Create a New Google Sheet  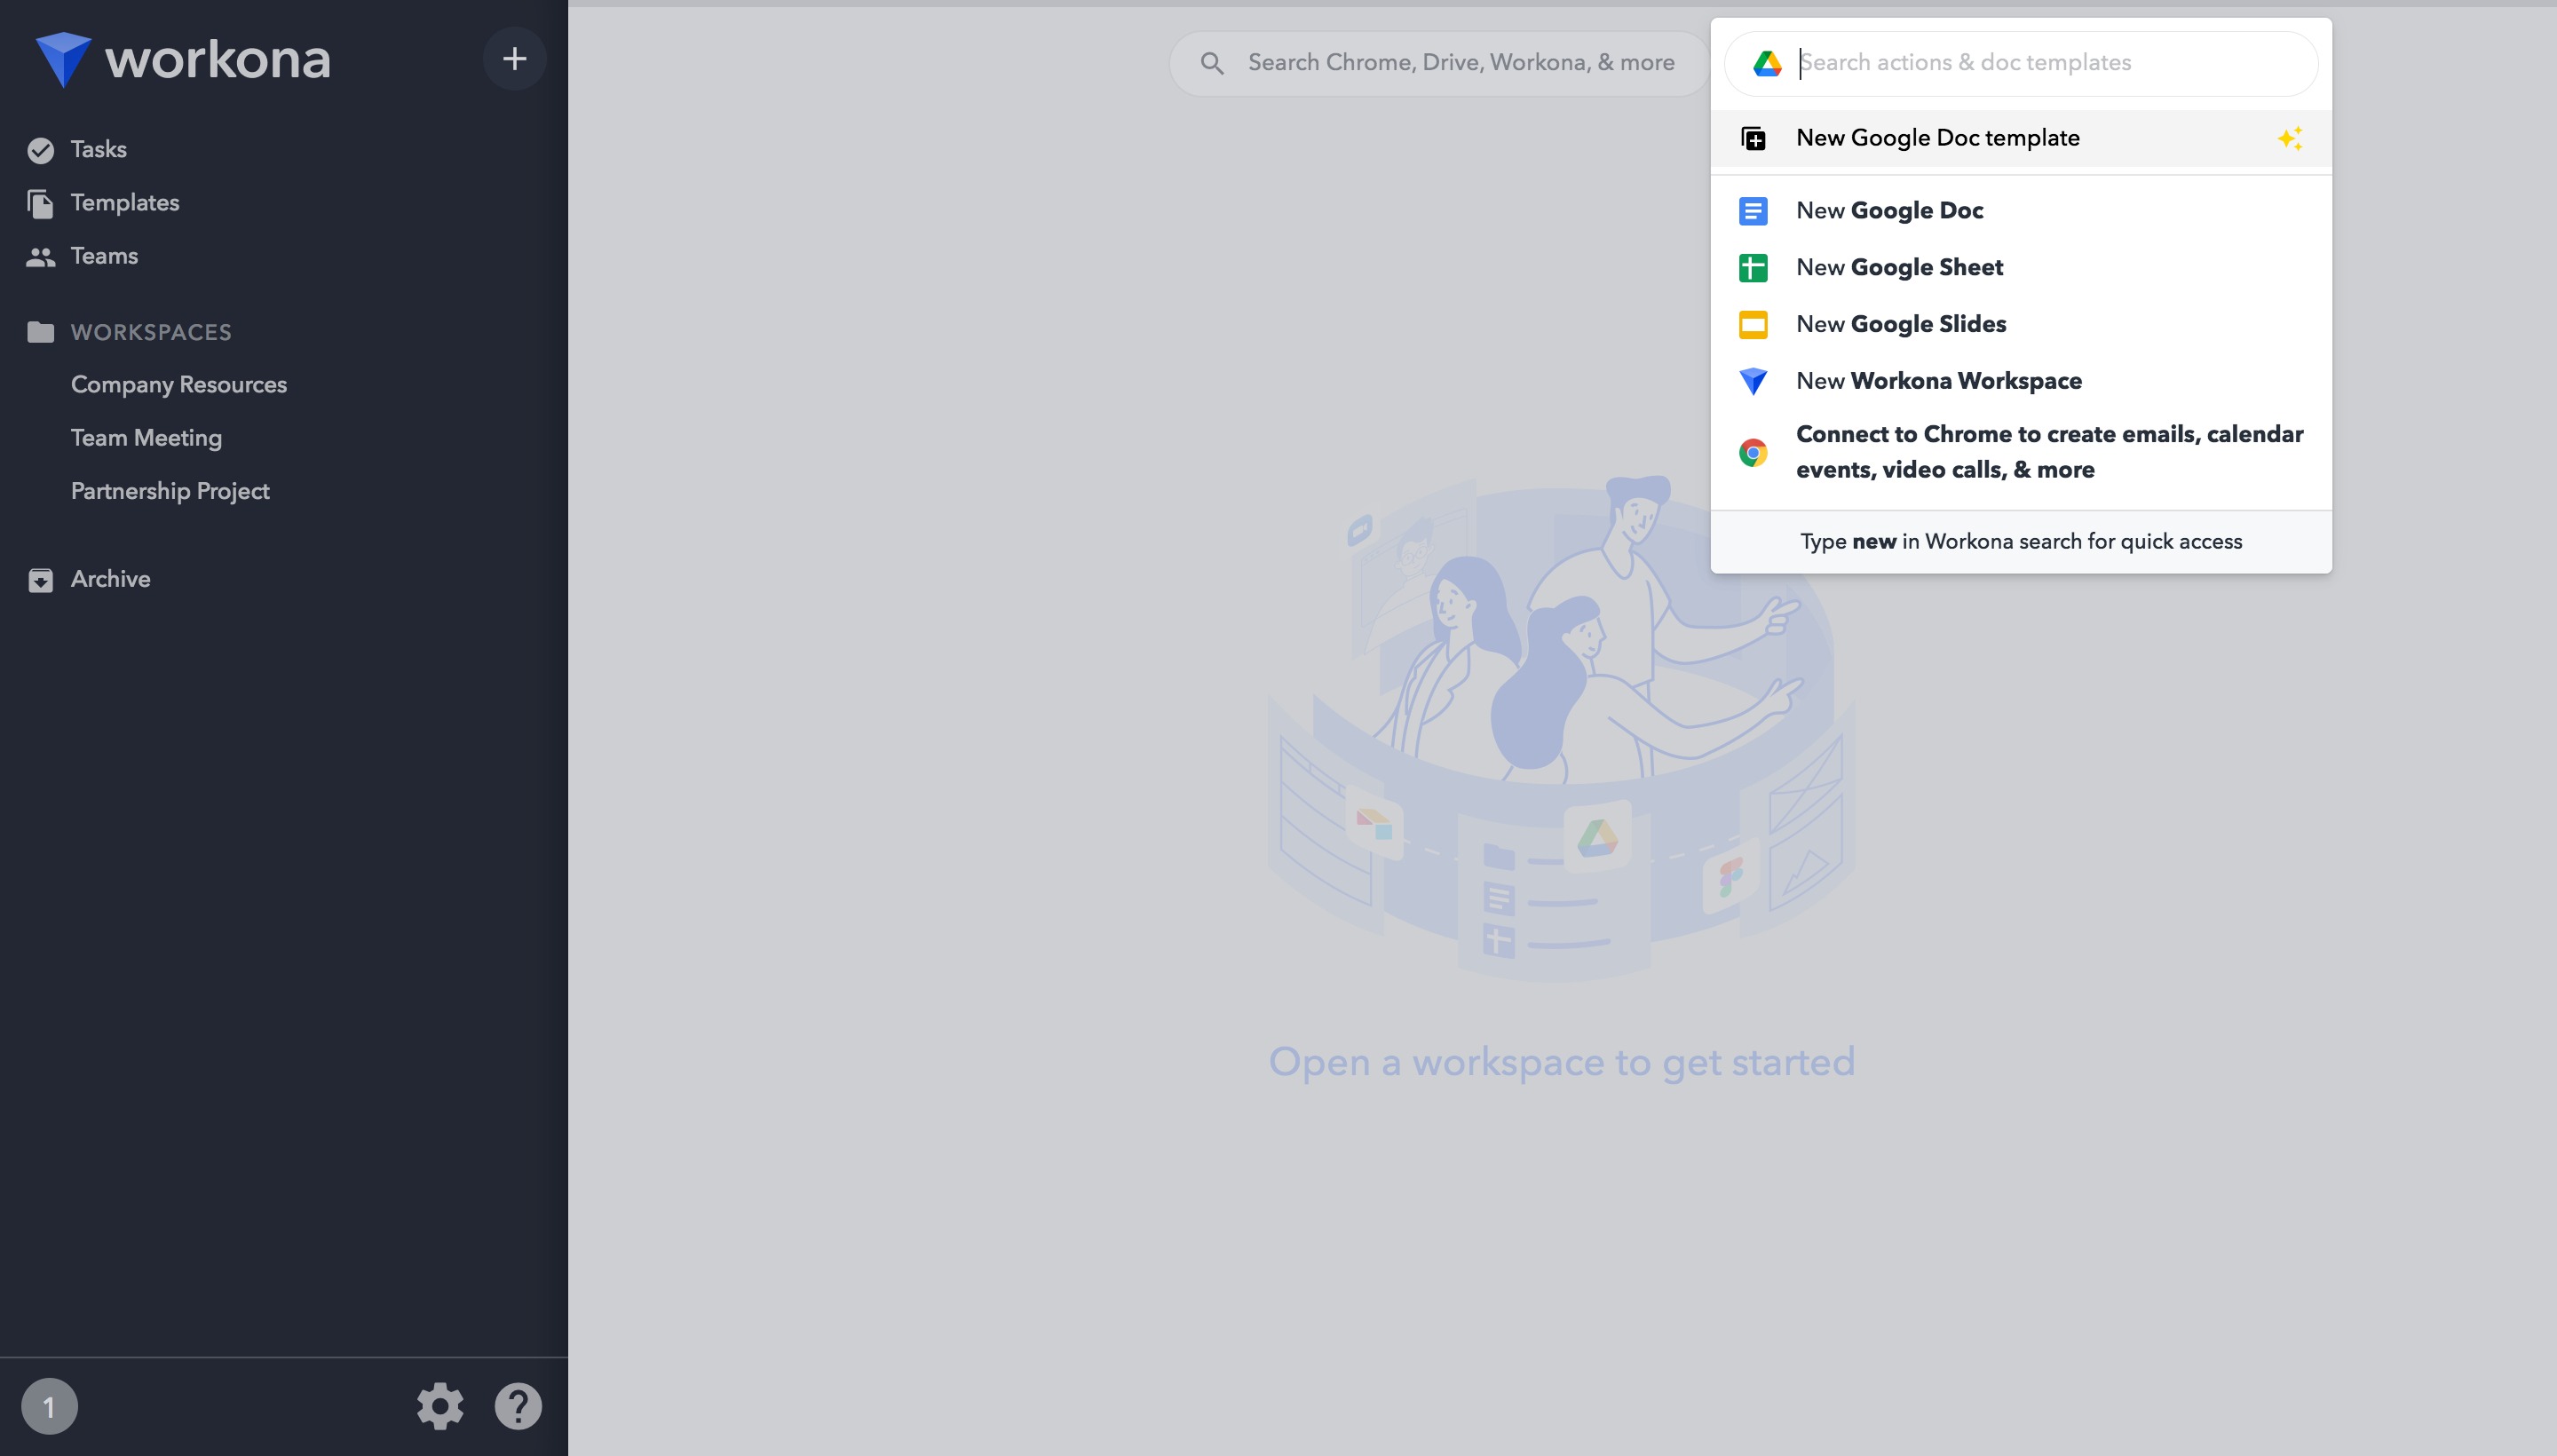point(2021,268)
